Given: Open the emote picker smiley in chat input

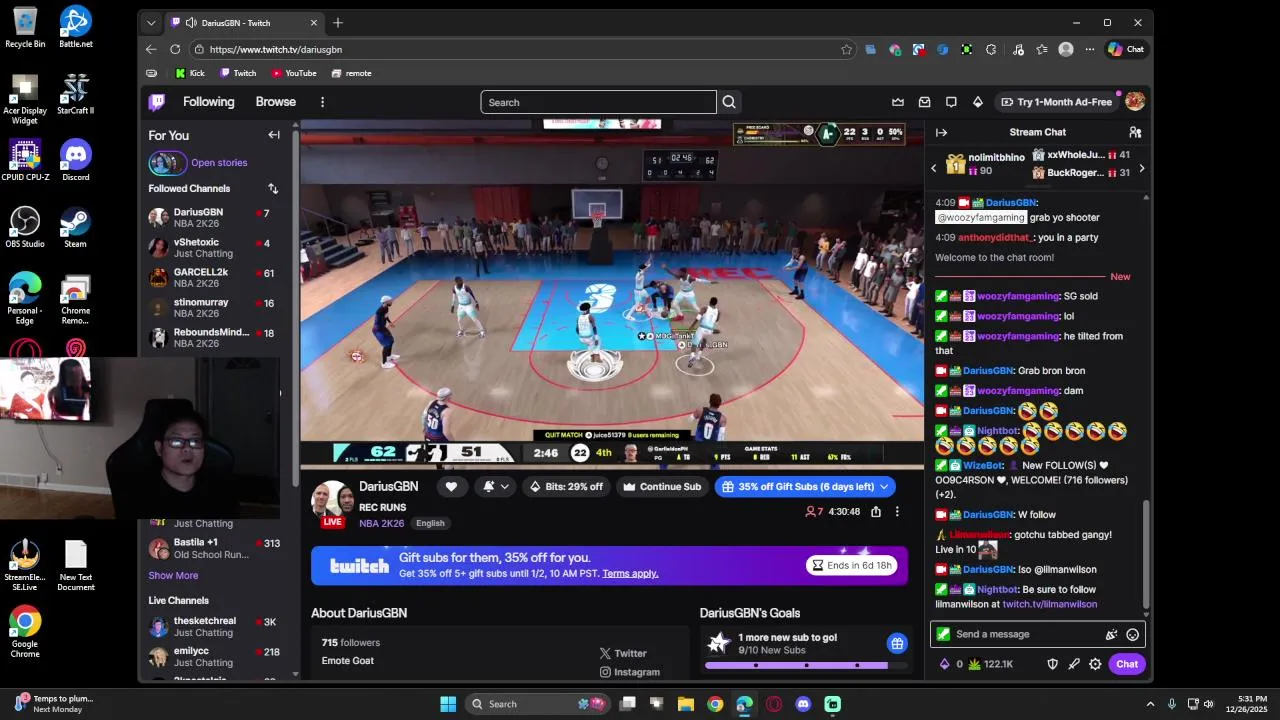Looking at the screenshot, I should pyautogui.click(x=1133, y=634).
